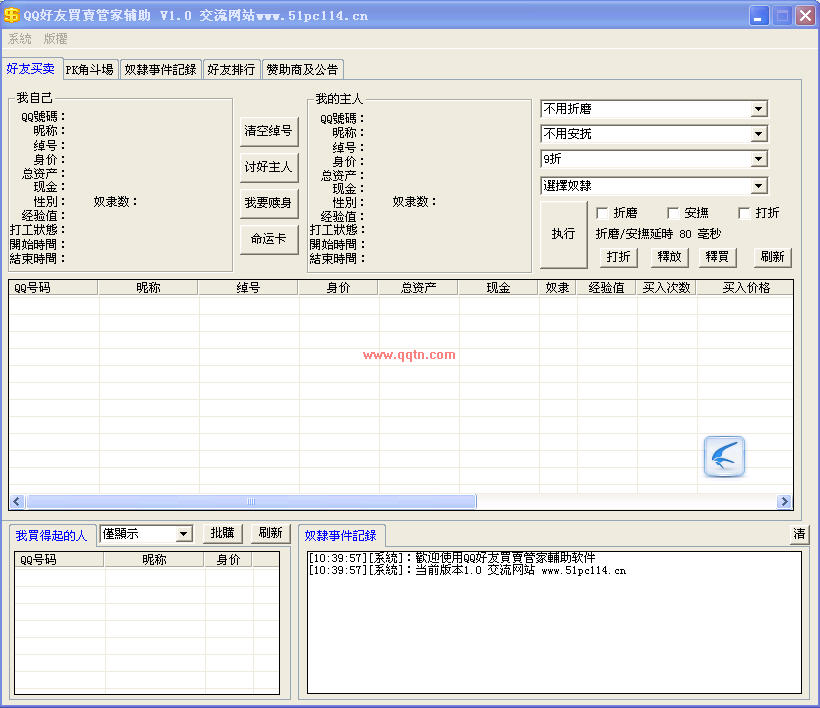Switch to the 好友排行 tab
The height and width of the screenshot is (708, 820).
(x=231, y=70)
